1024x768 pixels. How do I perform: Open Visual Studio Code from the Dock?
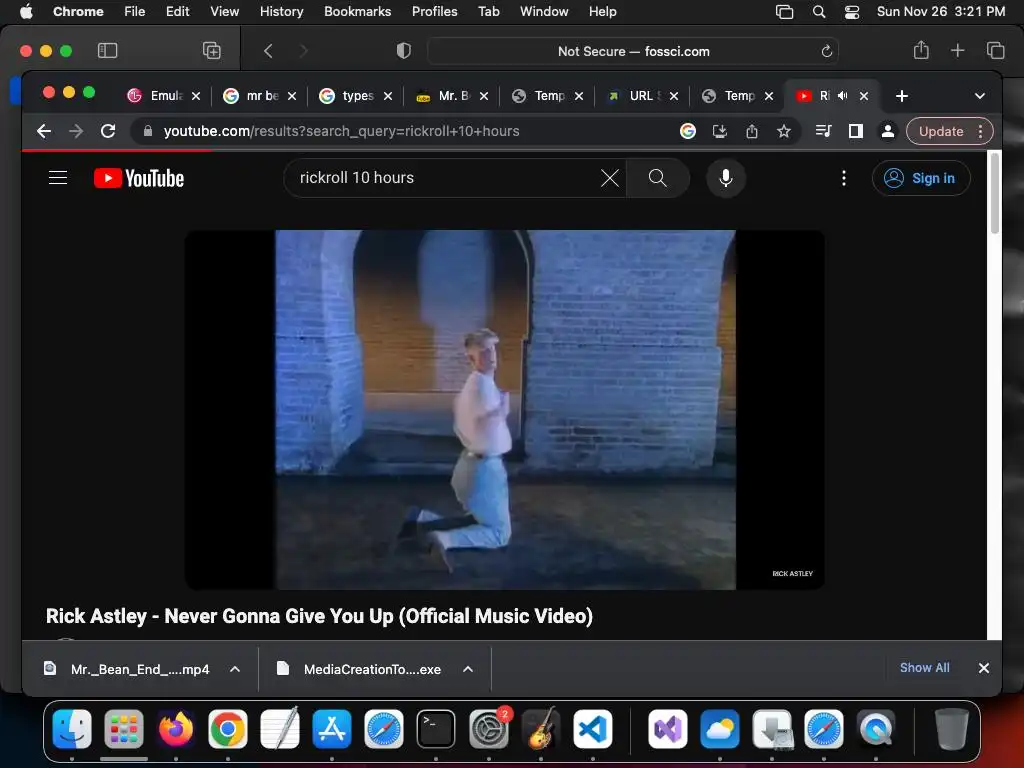click(592, 729)
